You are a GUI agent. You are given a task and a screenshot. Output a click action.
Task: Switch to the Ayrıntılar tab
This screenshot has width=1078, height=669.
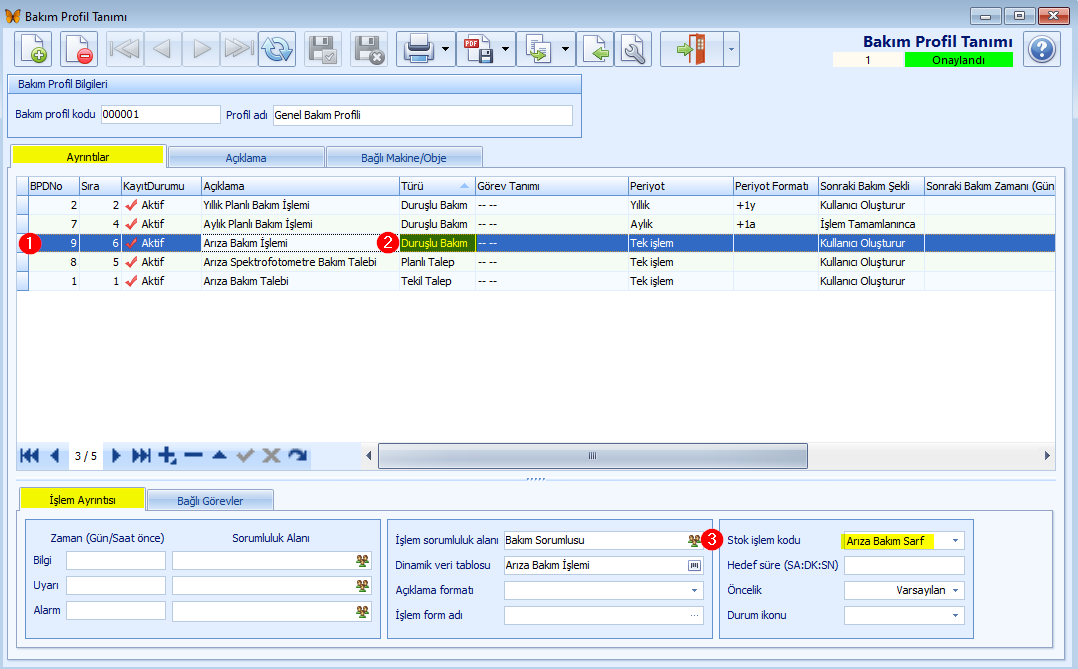(88, 157)
